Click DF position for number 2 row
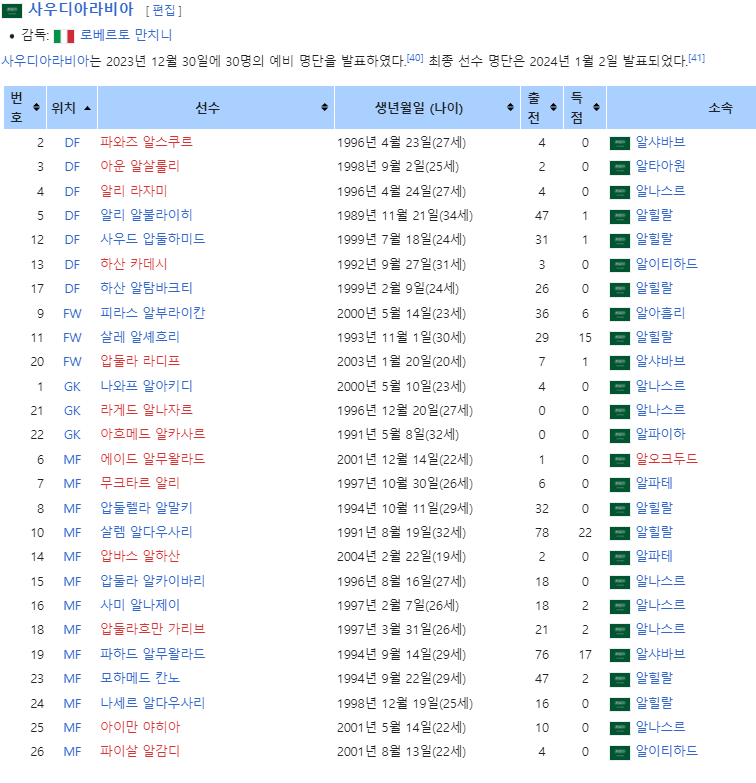This screenshot has width=756, height=783. 72,143
